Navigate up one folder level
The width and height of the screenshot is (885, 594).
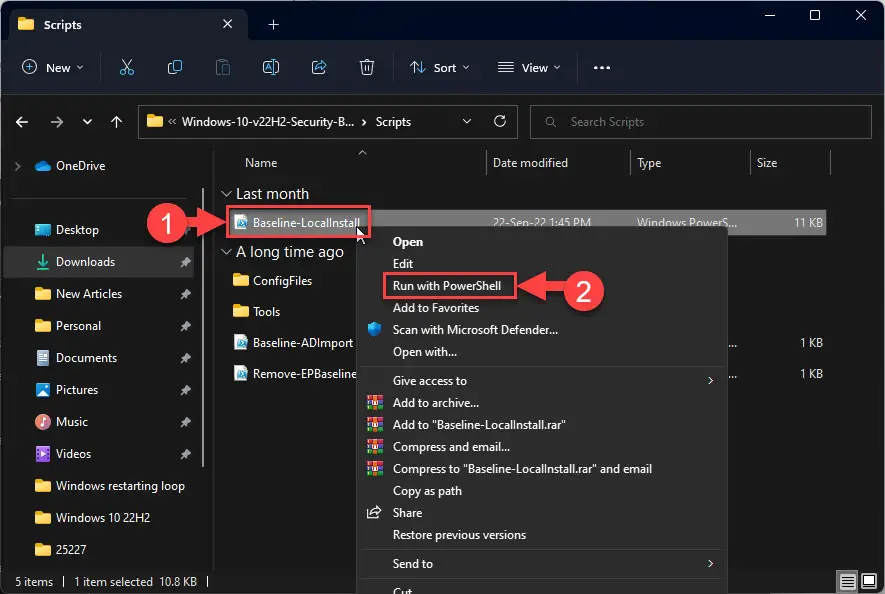point(115,121)
